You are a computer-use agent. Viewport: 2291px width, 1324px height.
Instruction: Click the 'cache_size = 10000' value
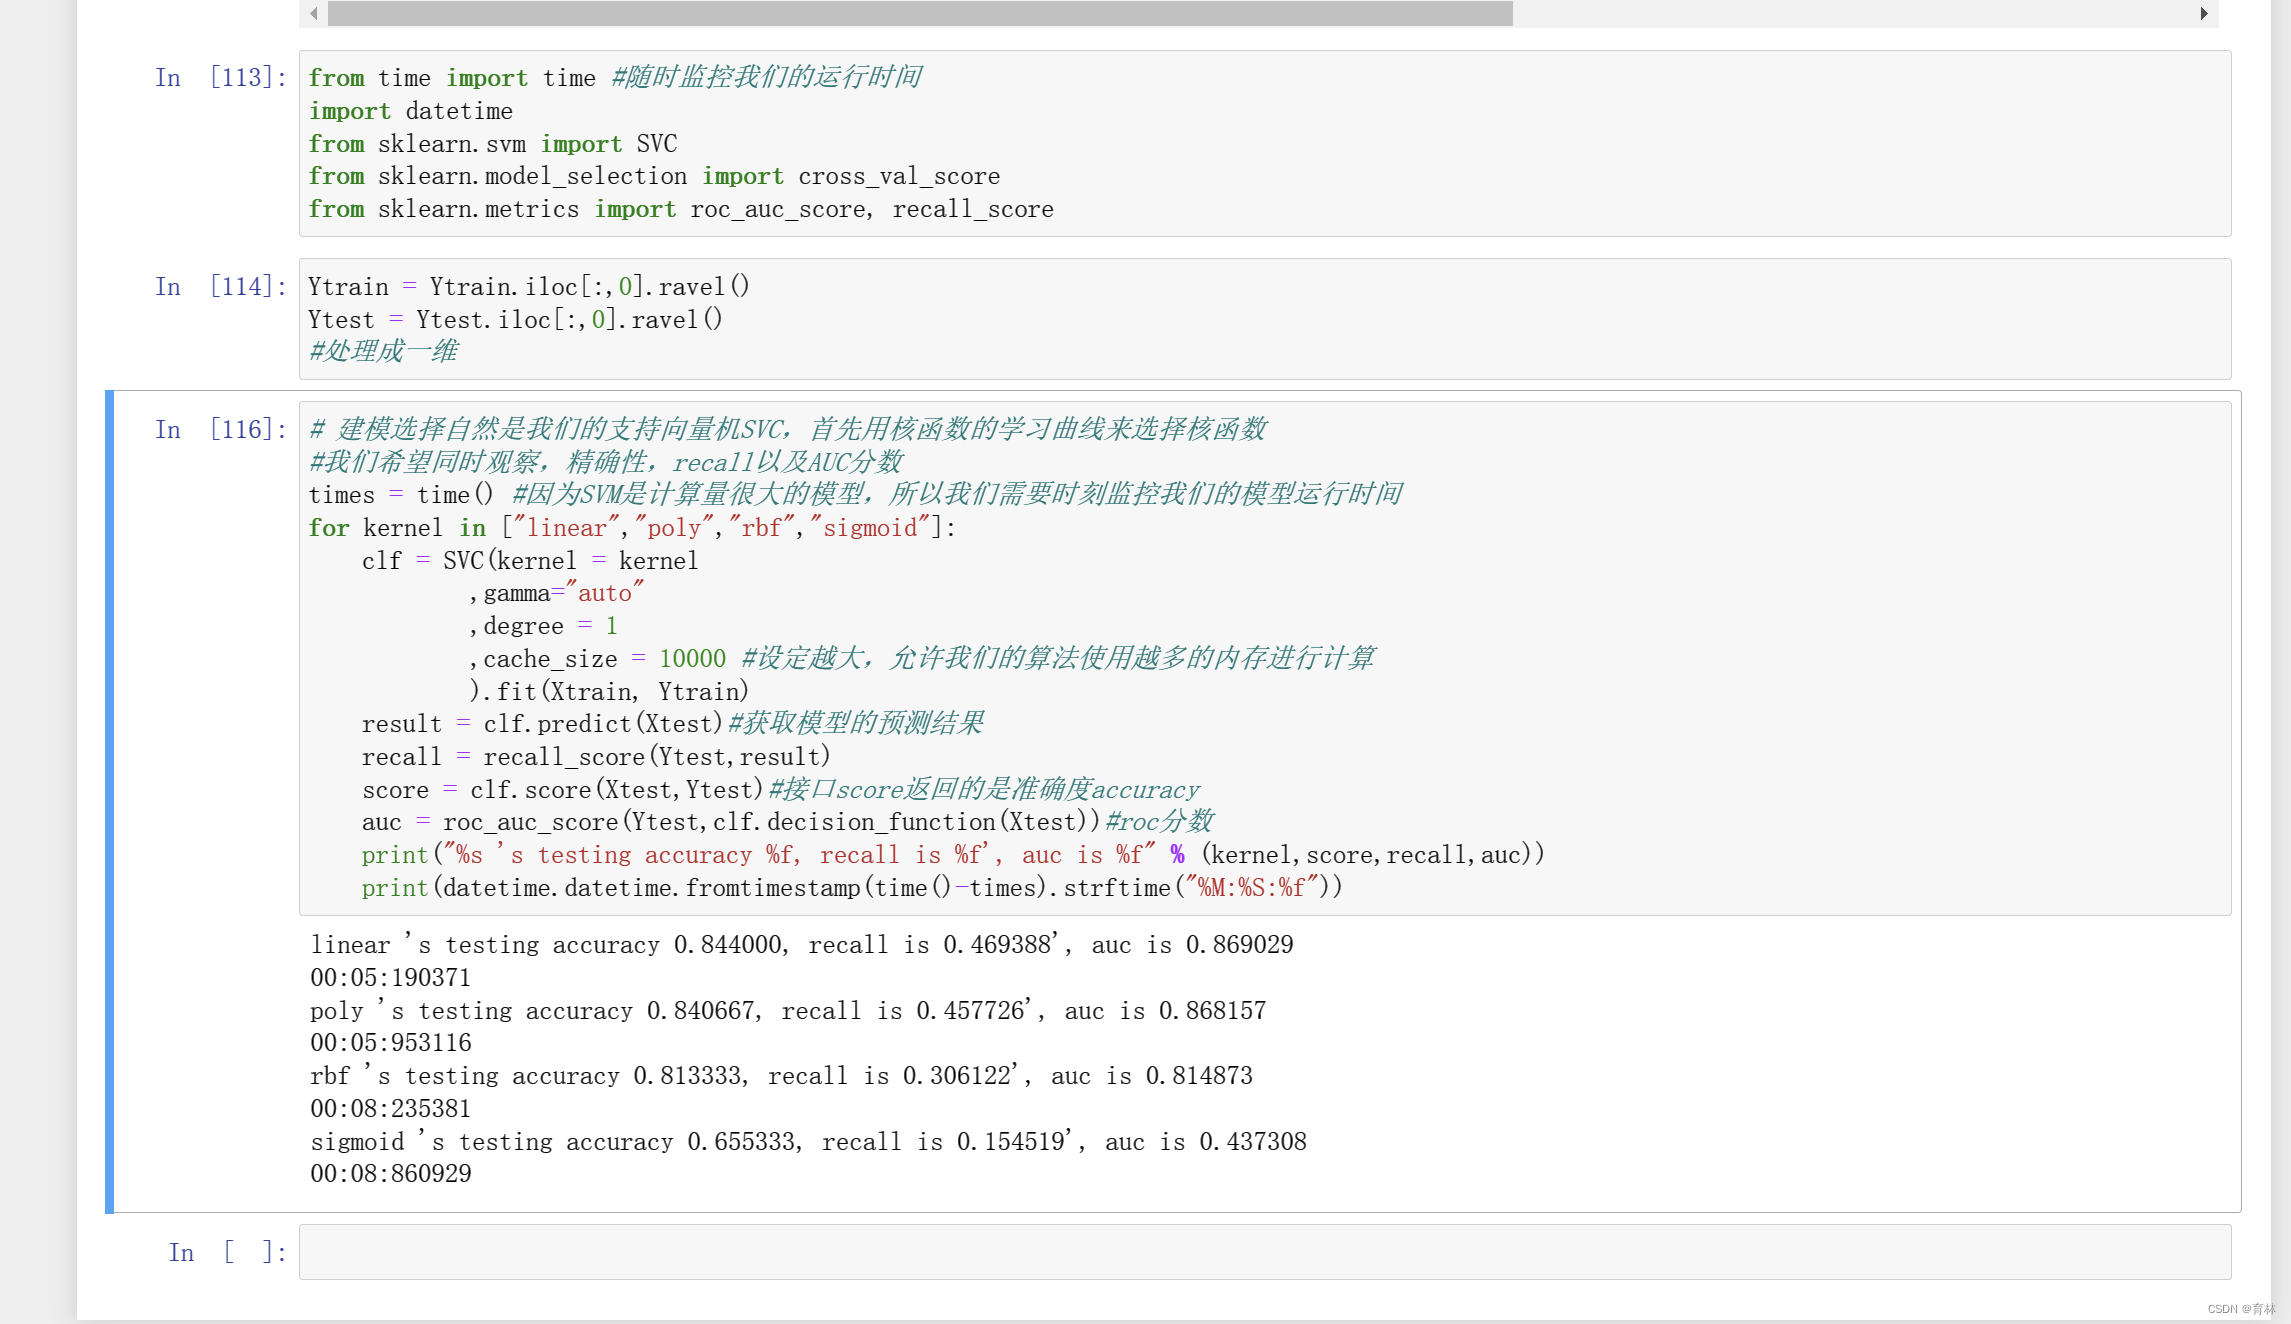(692, 659)
